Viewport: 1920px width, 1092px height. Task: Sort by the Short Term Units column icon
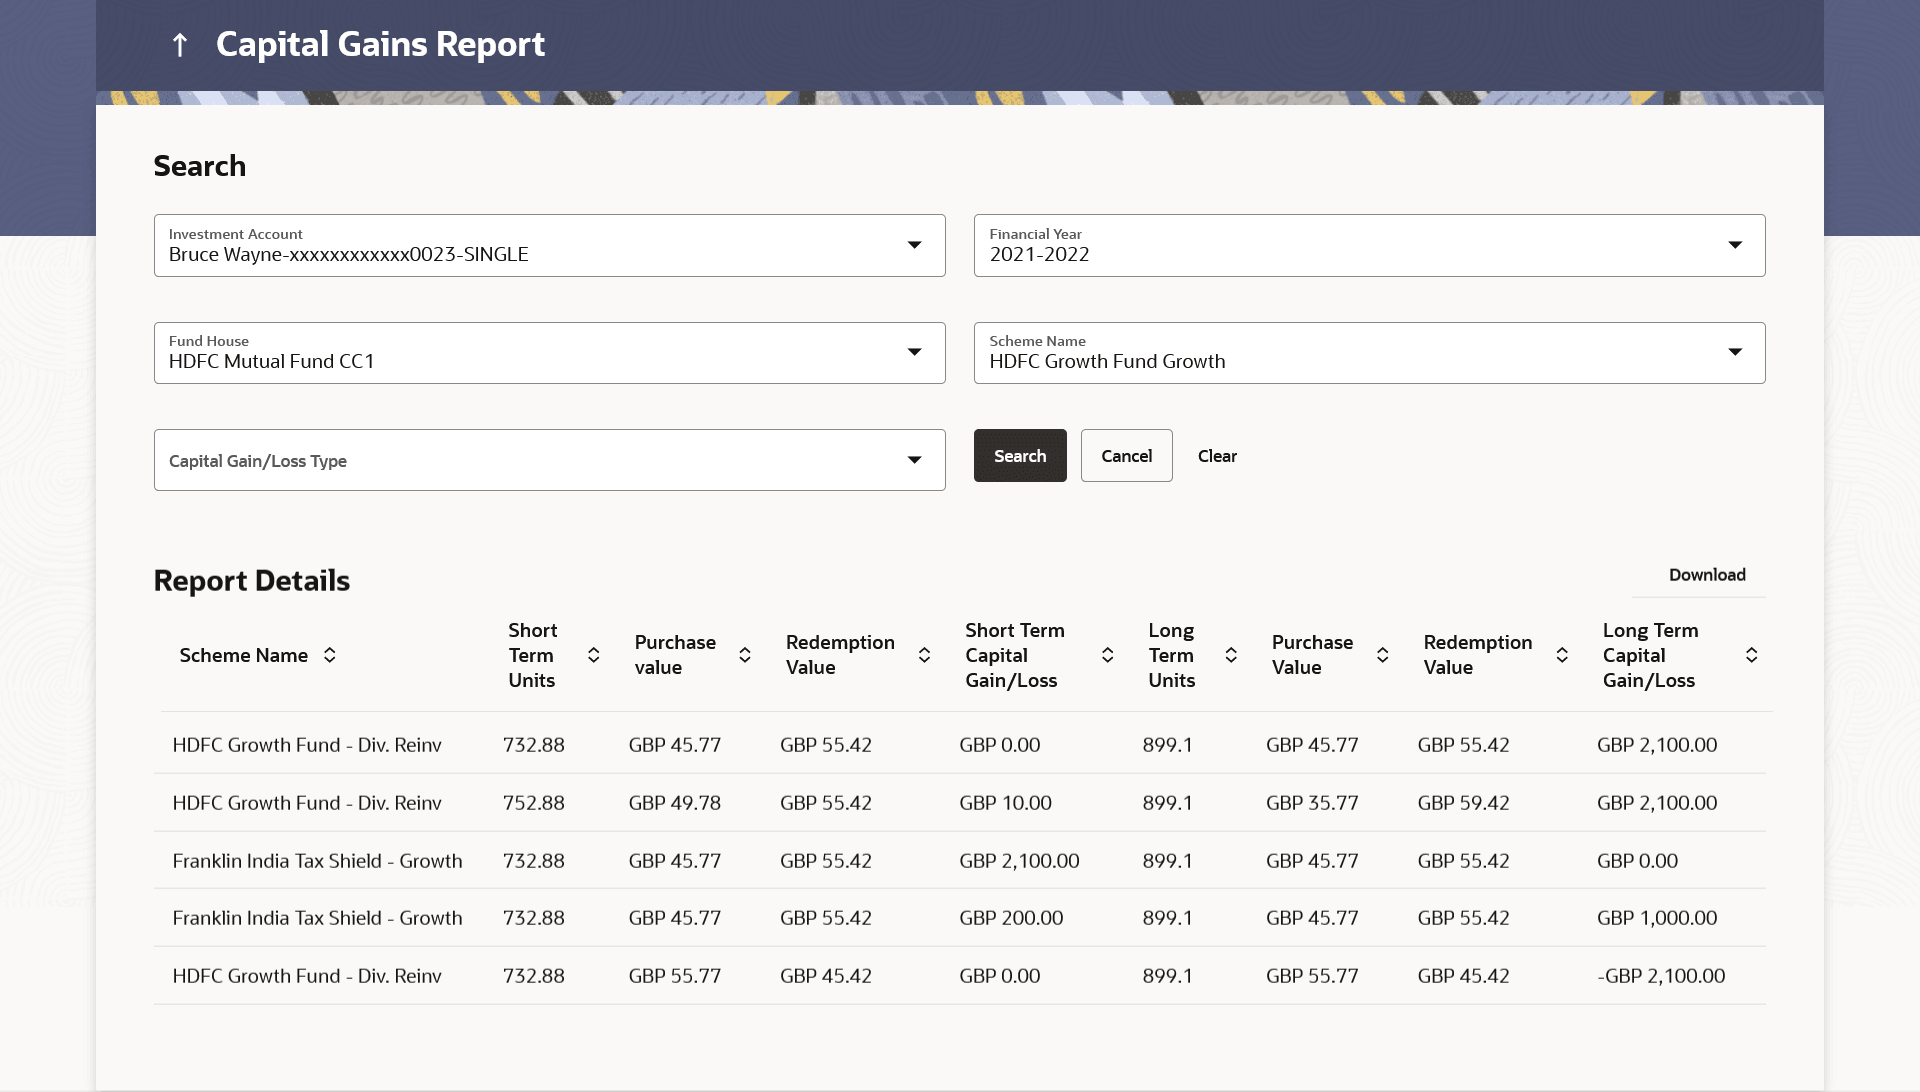point(593,655)
